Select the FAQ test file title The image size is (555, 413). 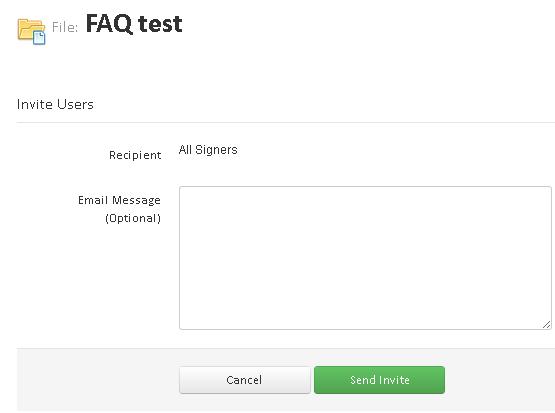(x=134, y=24)
